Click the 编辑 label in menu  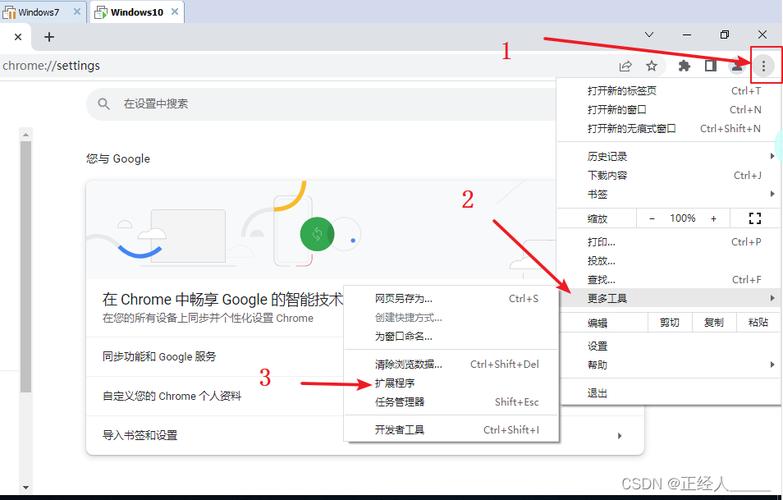597,323
